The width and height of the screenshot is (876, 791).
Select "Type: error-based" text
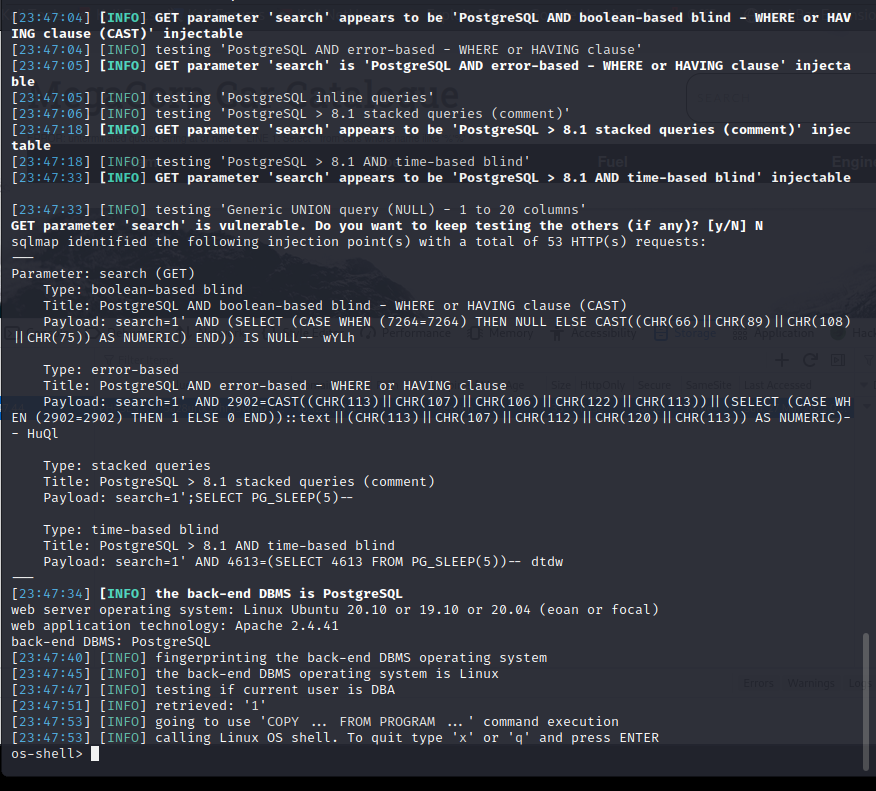tap(111, 370)
